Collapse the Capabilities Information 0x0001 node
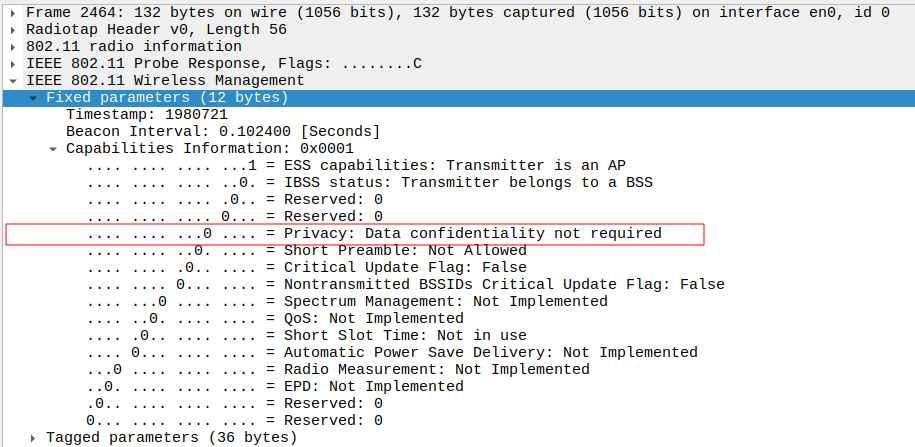Viewport: 915px width, 447px height. (x=53, y=149)
